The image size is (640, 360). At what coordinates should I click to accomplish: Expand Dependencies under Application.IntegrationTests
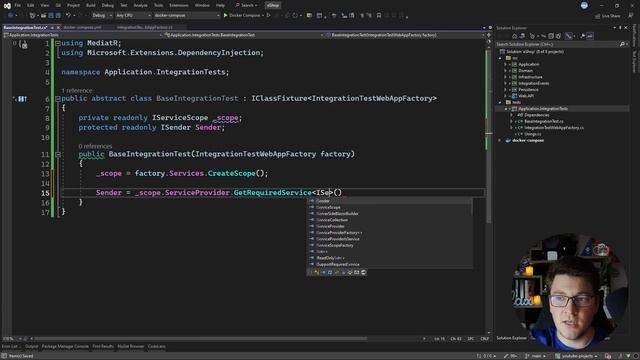(511, 115)
